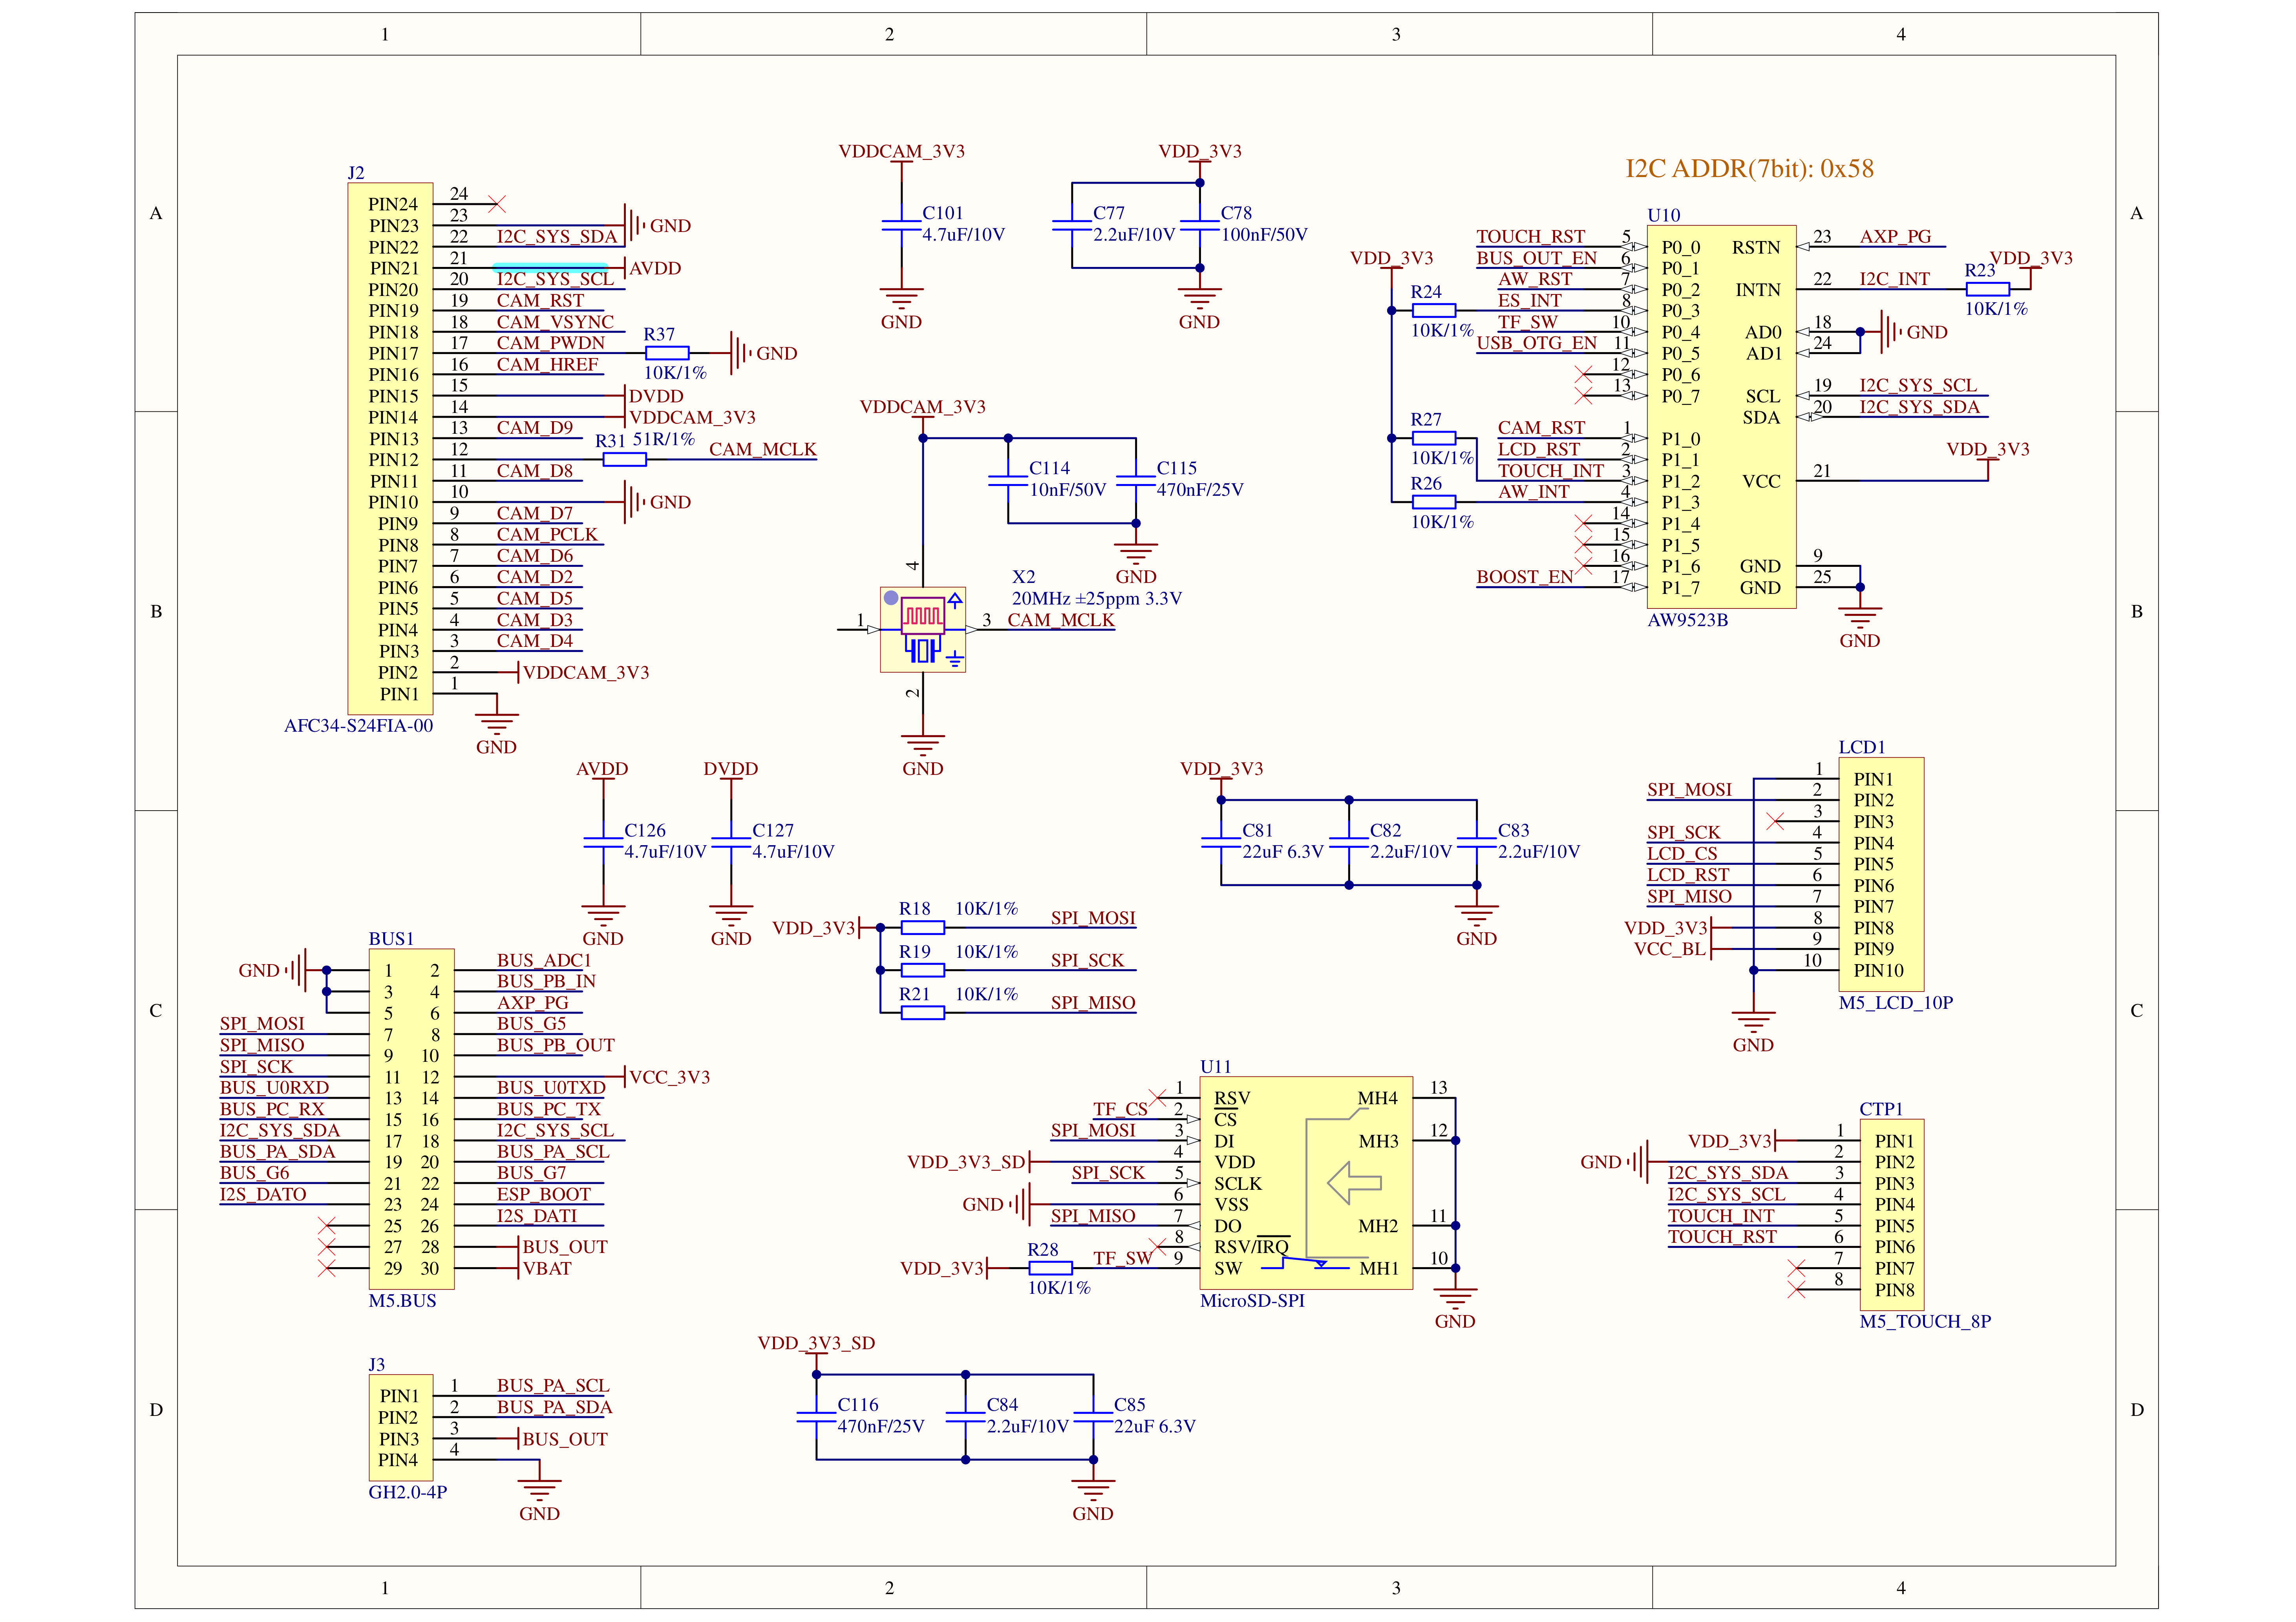
Task: Select capacitor C114 symbol
Action: pyautogui.click(x=1008, y=480)
